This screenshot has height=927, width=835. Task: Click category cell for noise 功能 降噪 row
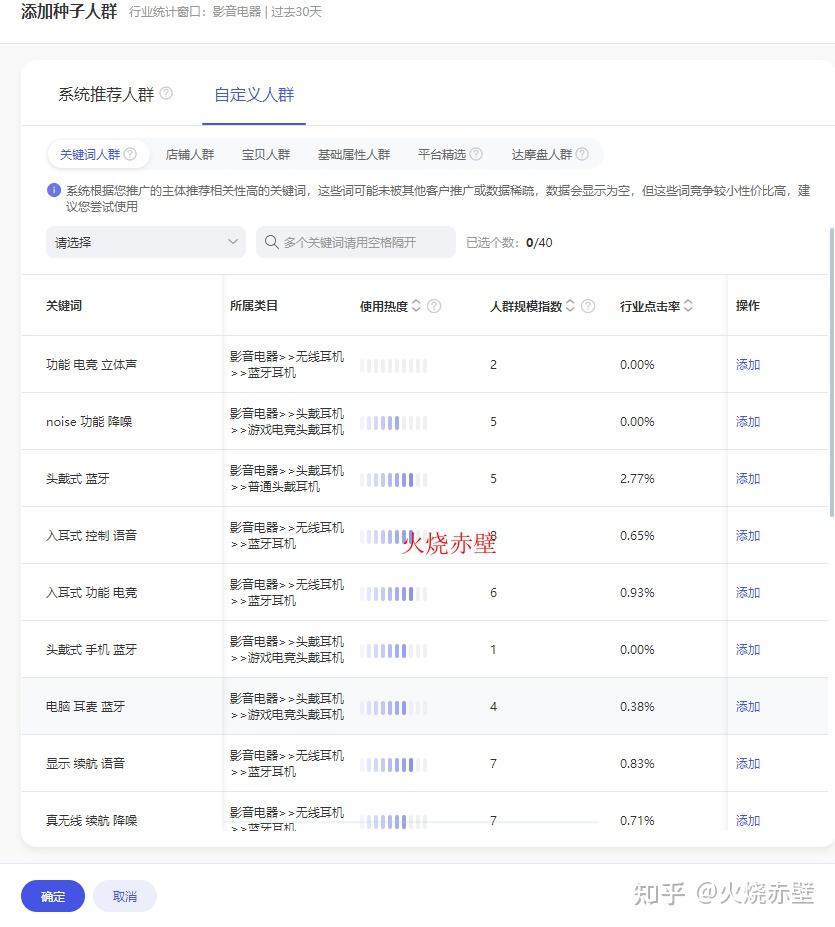point(287,422)
